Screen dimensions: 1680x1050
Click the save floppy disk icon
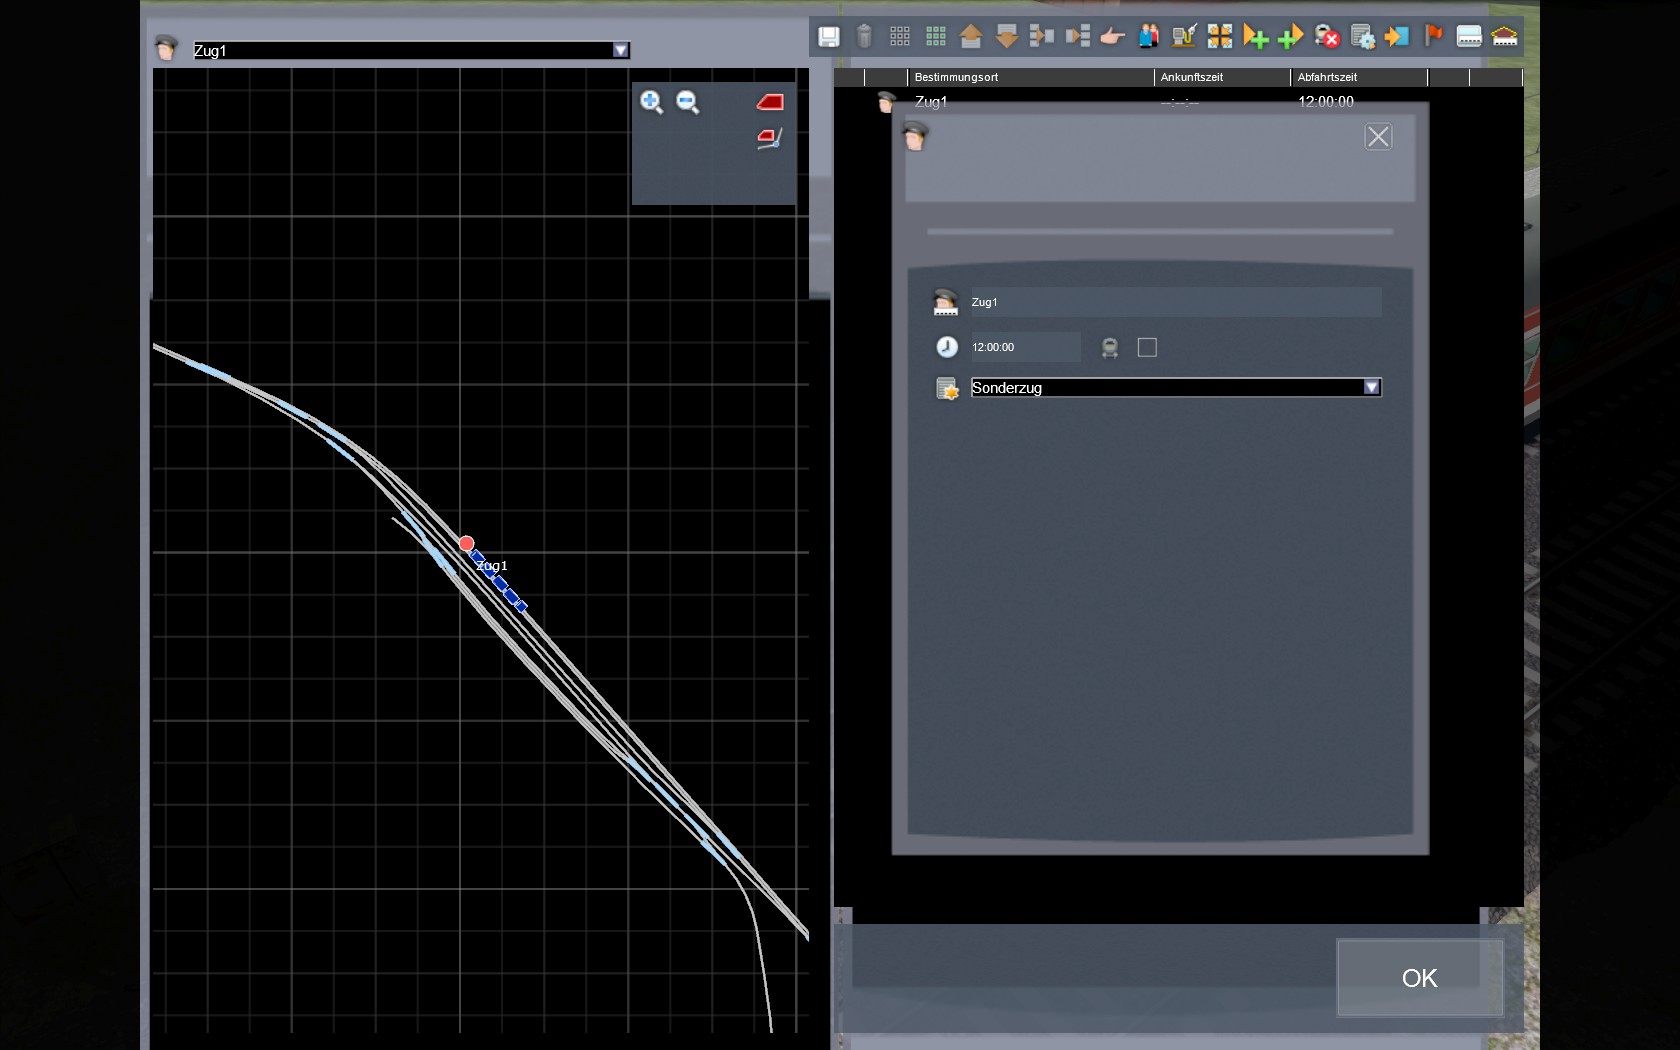pos(829,37)
